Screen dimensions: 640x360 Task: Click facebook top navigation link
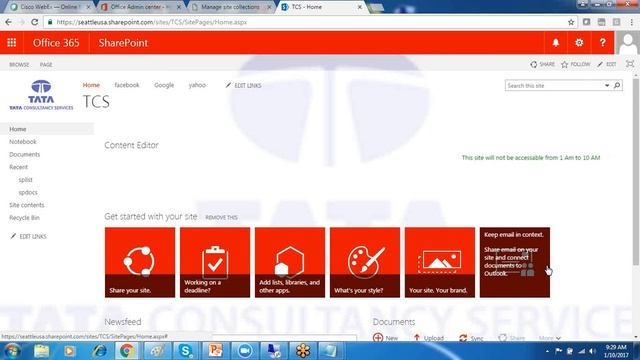(127, 85)
